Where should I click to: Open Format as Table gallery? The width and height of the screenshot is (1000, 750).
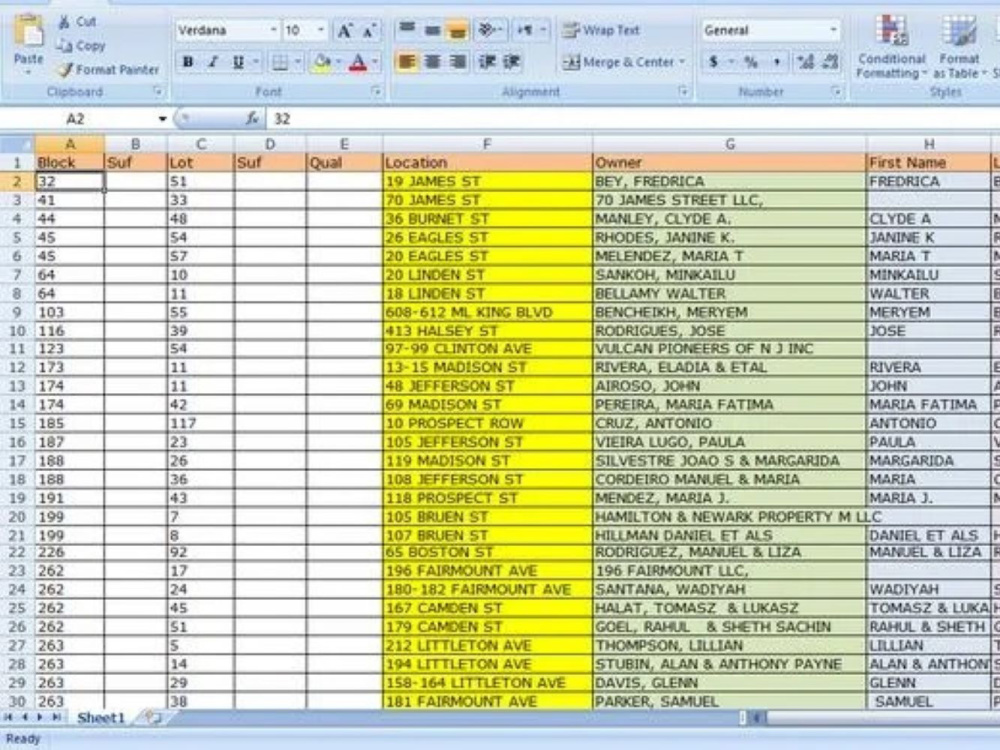(x=959, y=46)
